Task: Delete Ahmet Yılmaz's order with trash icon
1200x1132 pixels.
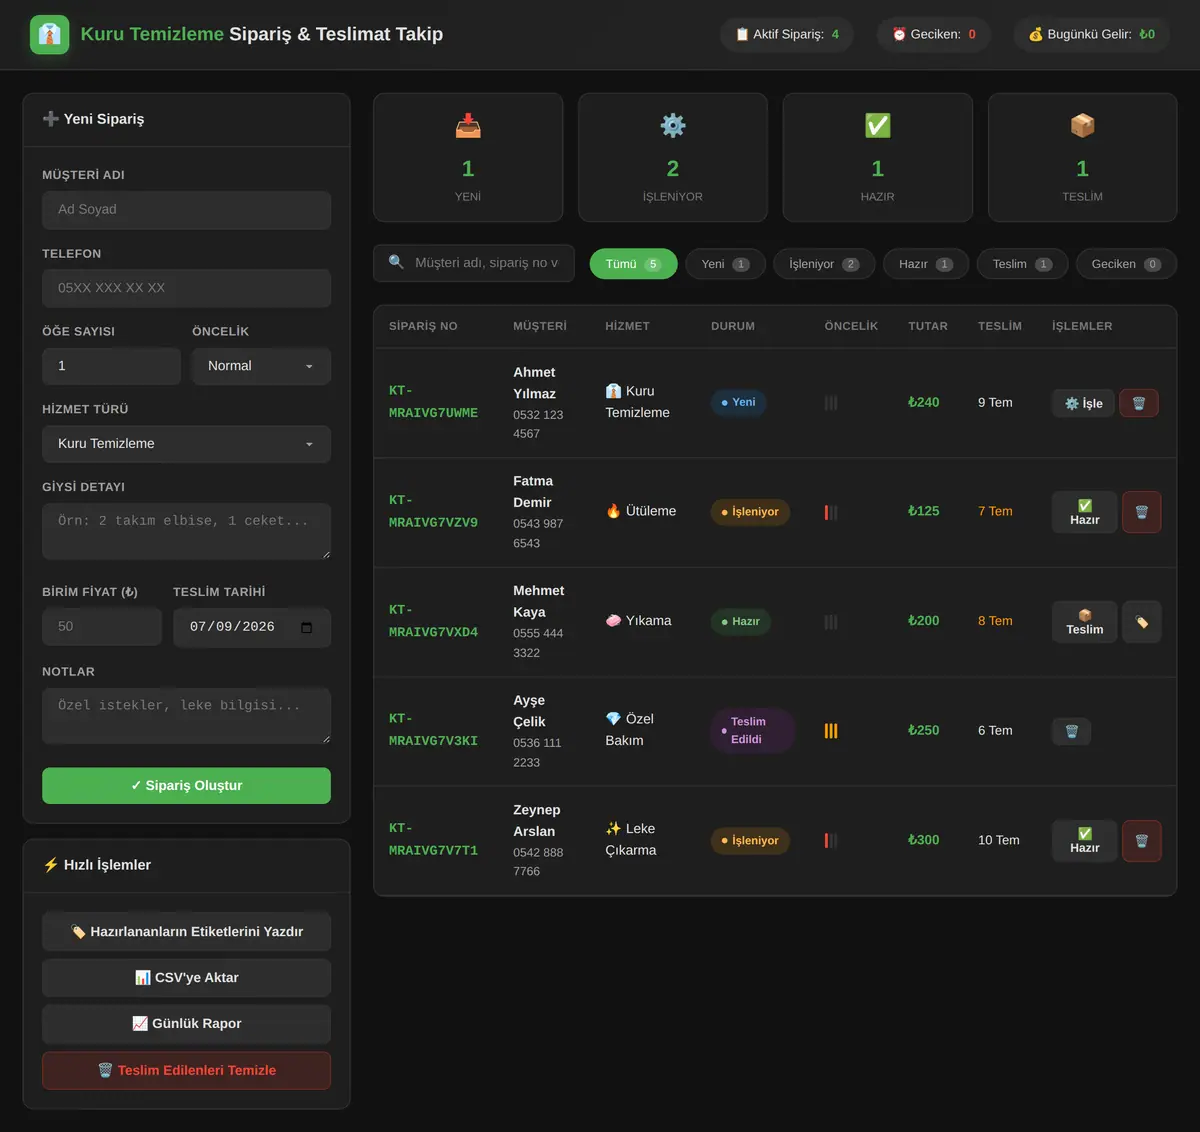Action: 1139,403
